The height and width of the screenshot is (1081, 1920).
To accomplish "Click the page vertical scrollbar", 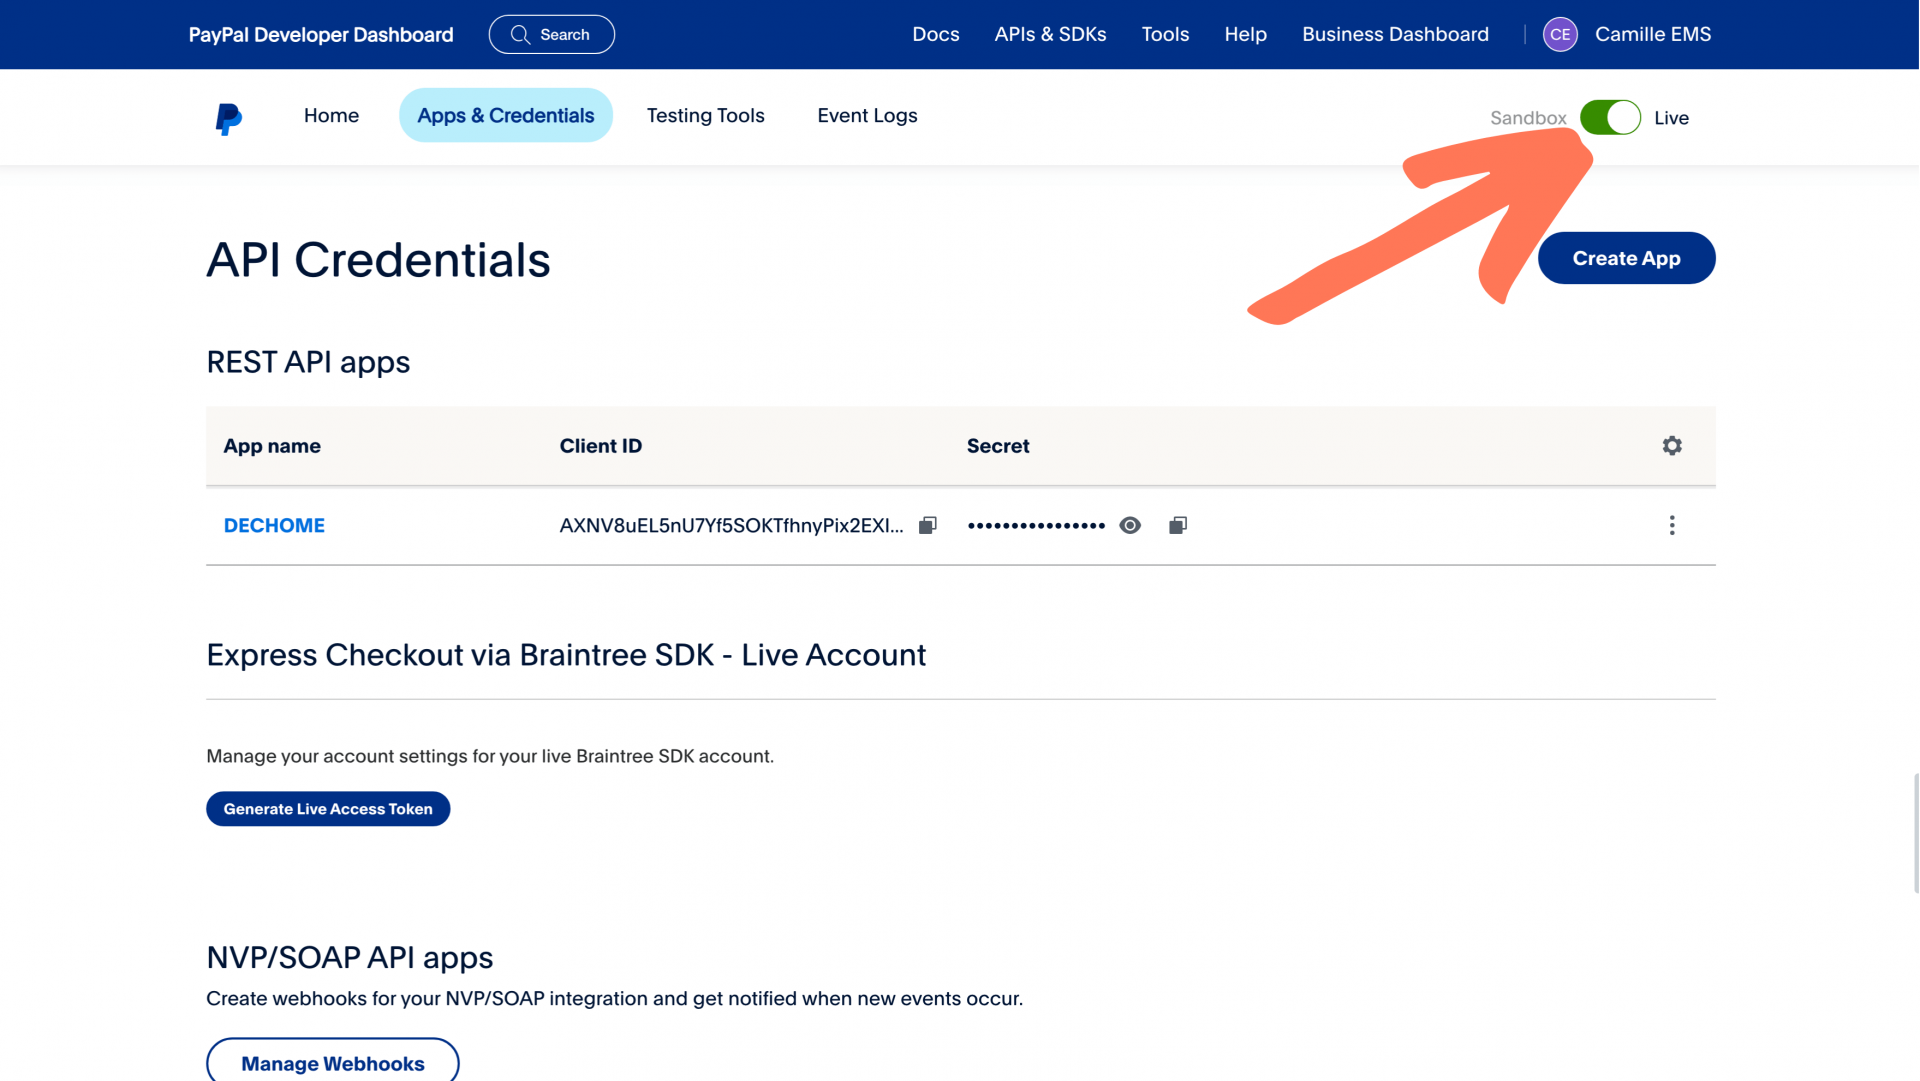I will [x=1916, y=832].
